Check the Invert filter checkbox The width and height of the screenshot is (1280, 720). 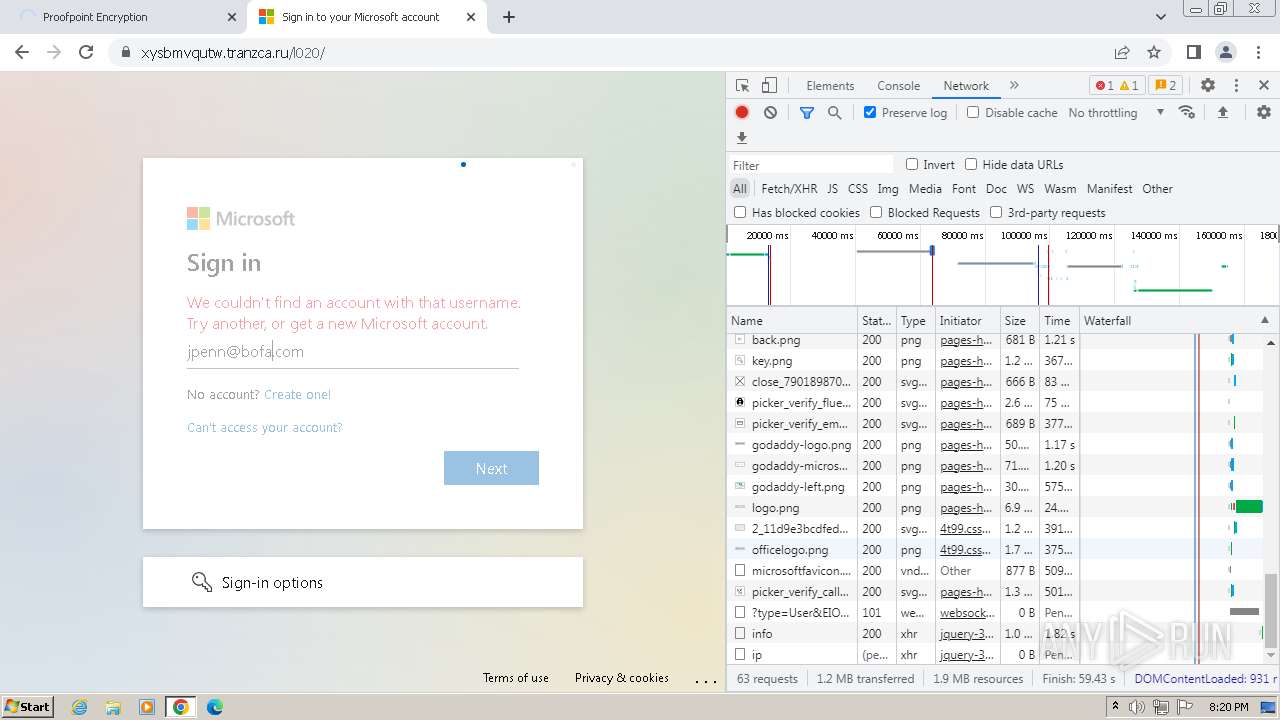pyautogui.click(x=912, y=164)
